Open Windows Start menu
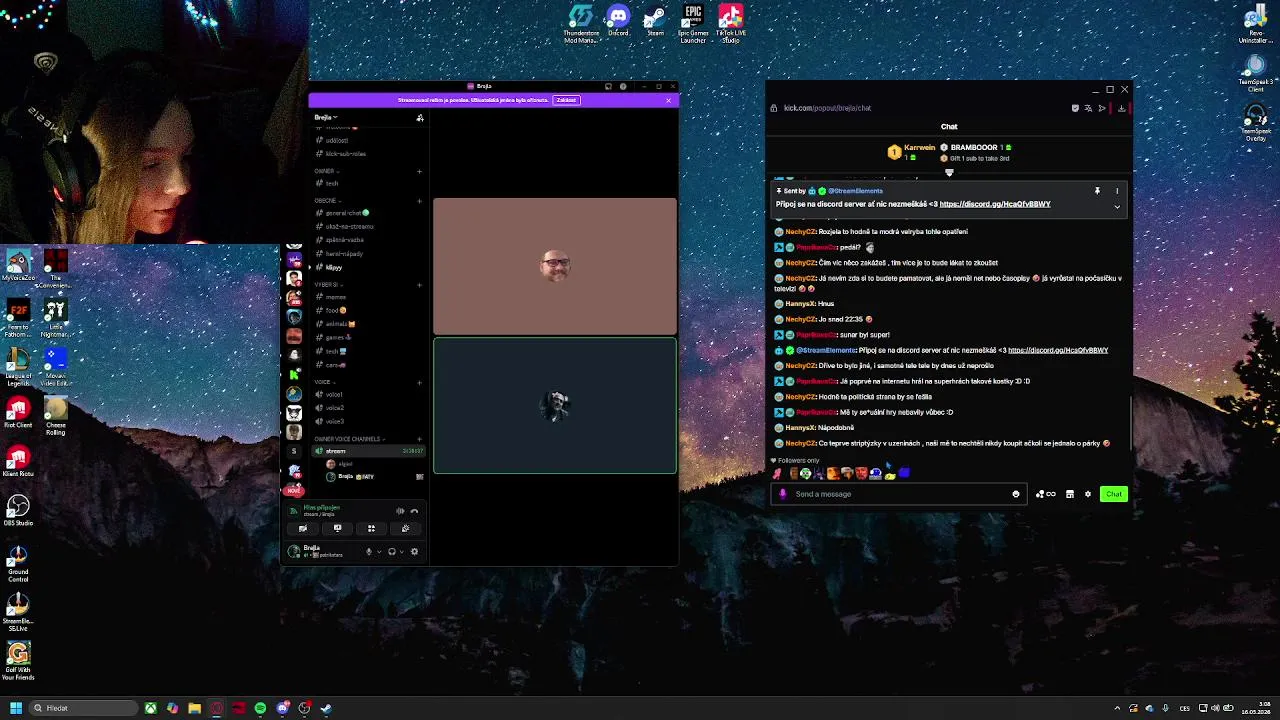The height and width of the screenshot is (720, 1280). 15,708
